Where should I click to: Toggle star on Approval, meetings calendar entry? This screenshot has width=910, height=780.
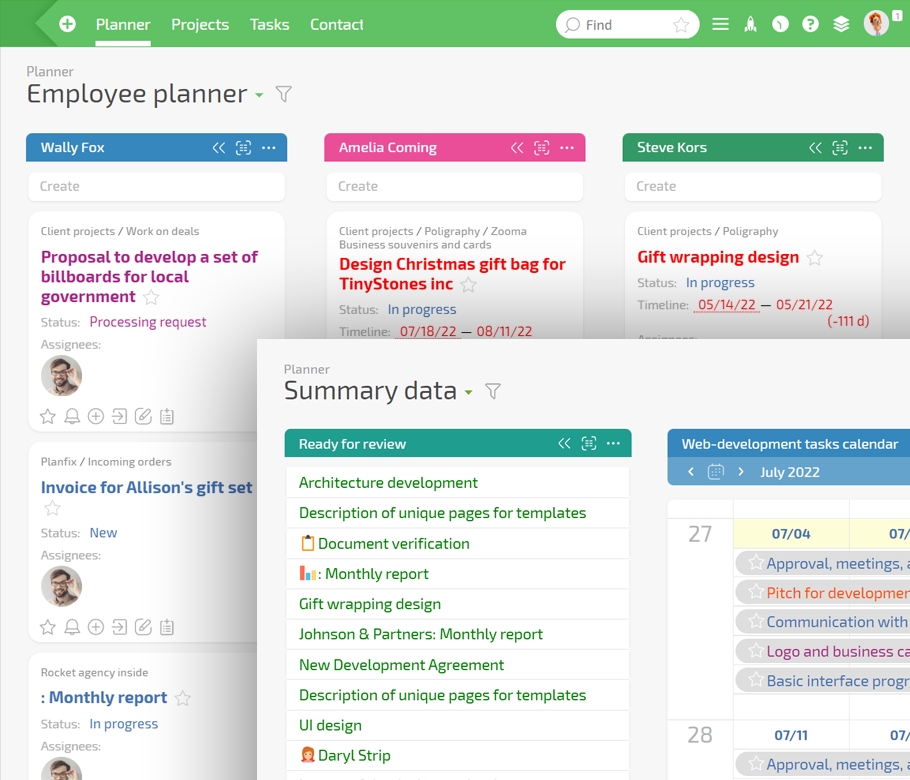pos(756,564)
